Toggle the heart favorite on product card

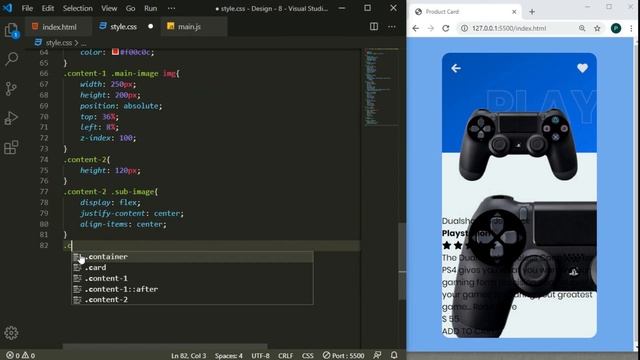(582, 68)
